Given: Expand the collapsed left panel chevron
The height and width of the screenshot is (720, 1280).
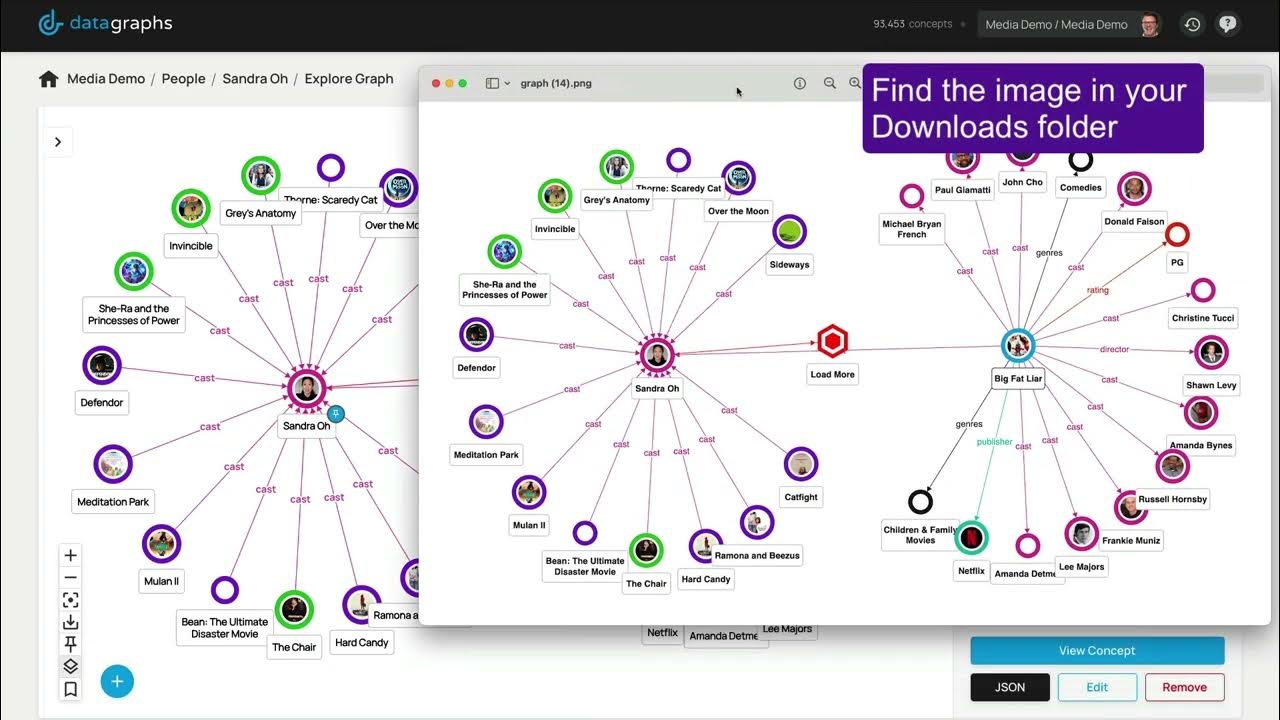Looking at the screenshot, I should point(58,142).
